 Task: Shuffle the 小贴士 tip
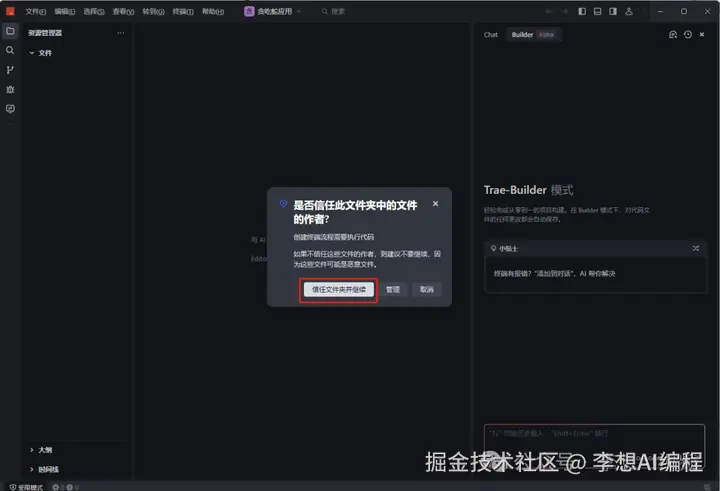click(696, 248)
